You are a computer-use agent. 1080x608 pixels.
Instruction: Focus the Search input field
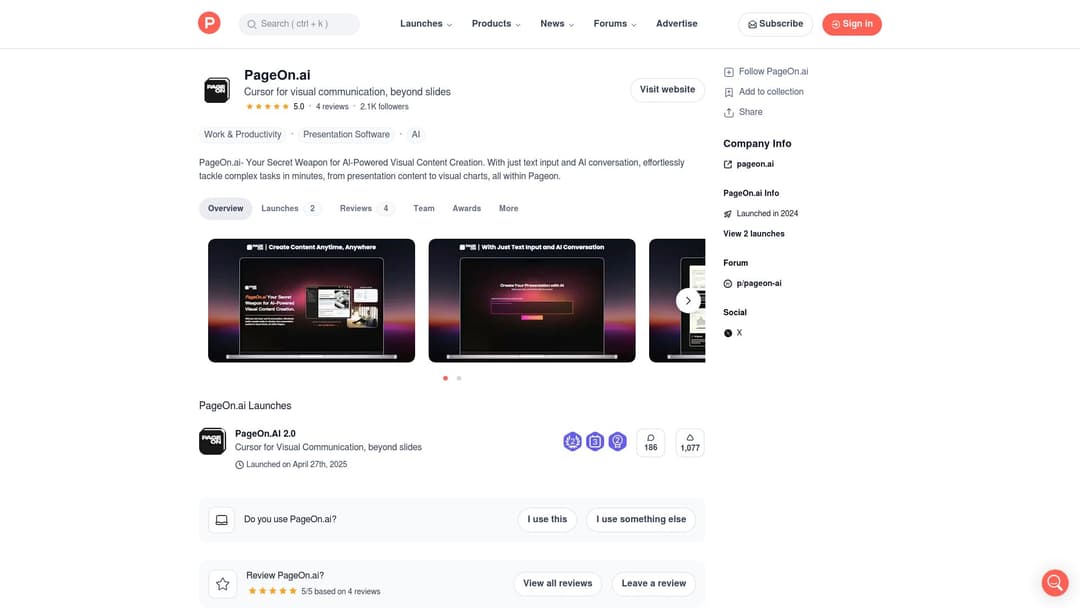pos(299,24)
